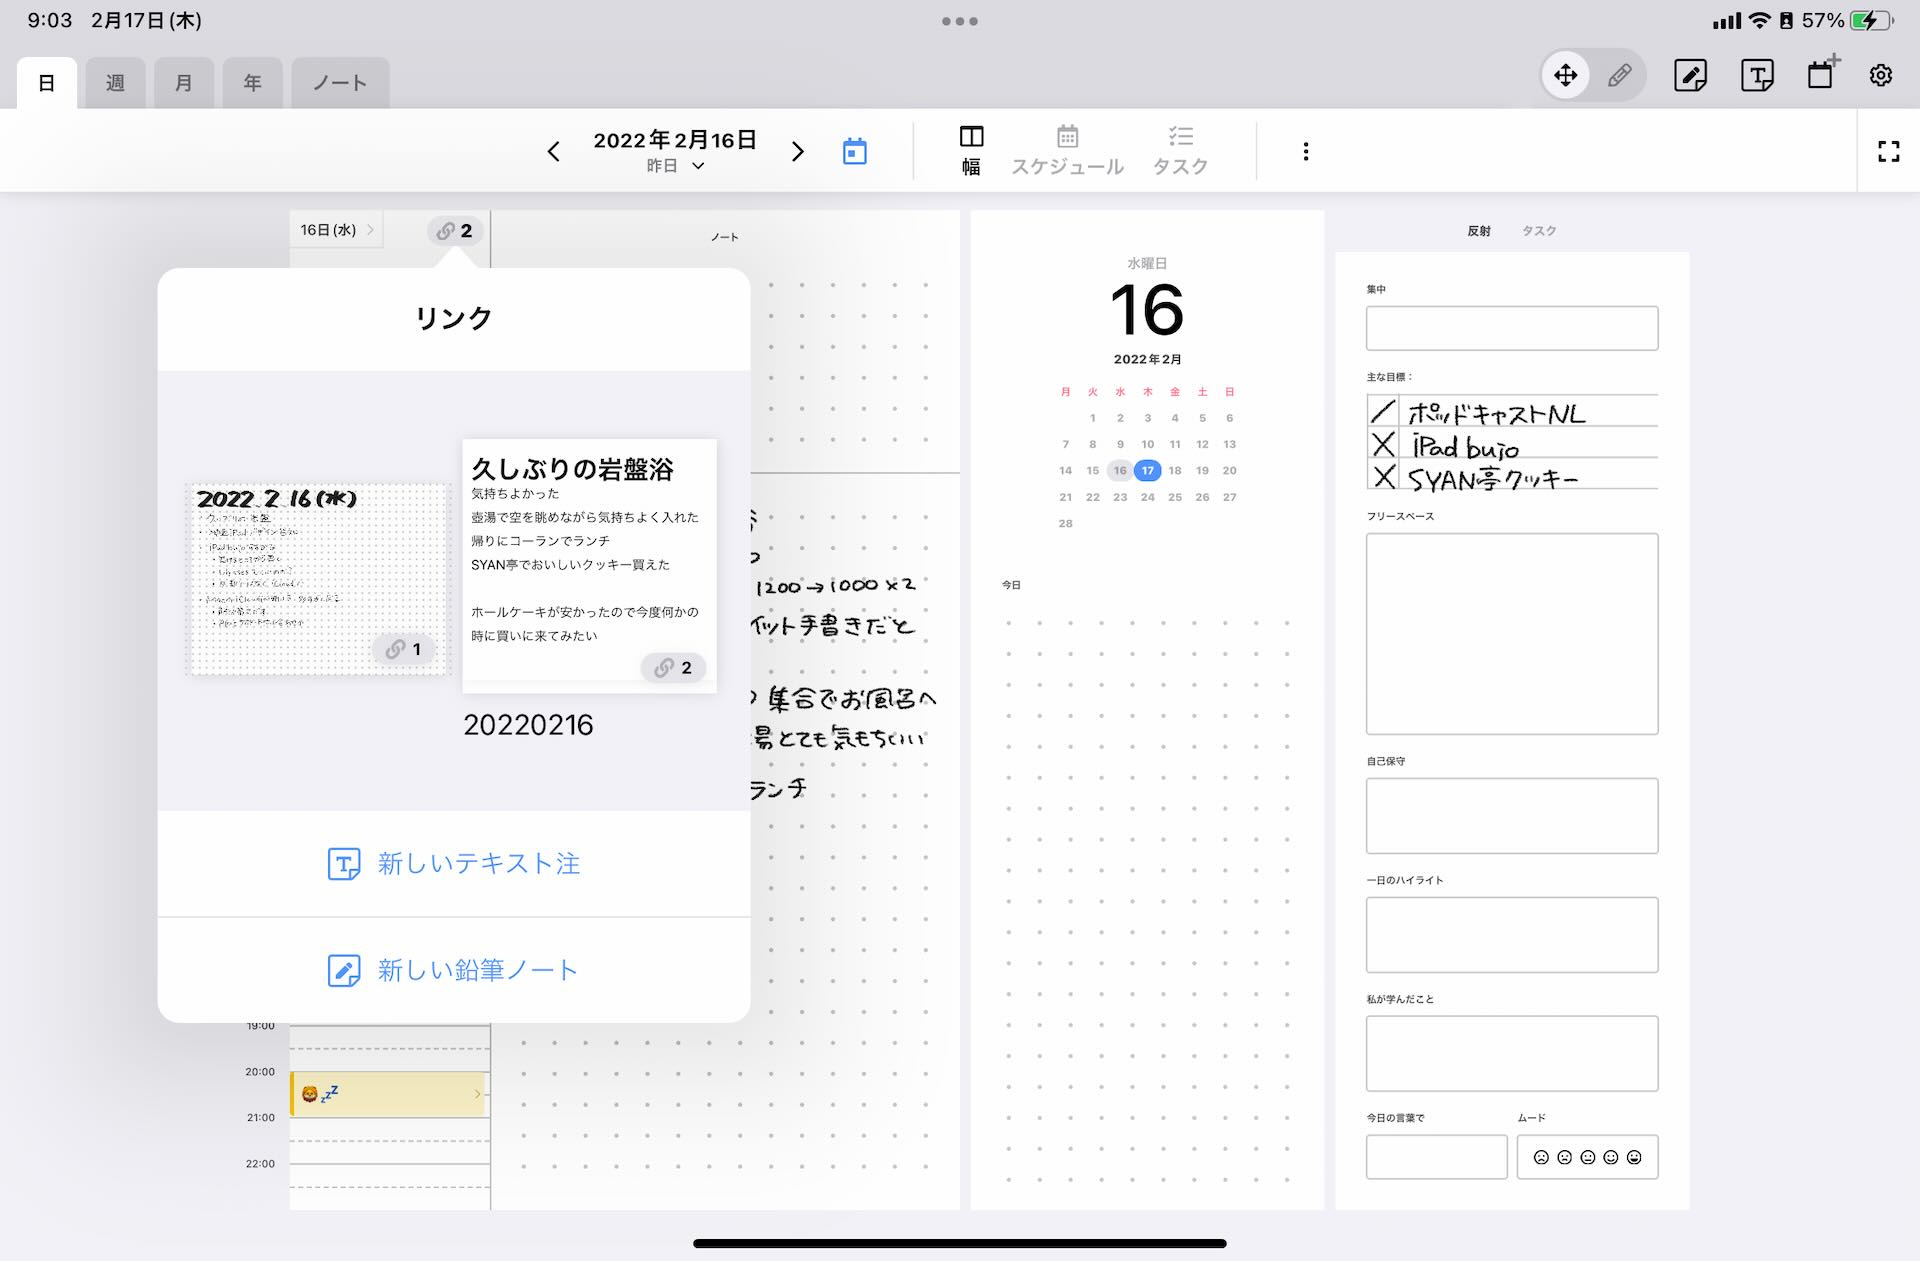Toggle the タスク task view
1920x1261 pixels.
(x=1180, y=151)
